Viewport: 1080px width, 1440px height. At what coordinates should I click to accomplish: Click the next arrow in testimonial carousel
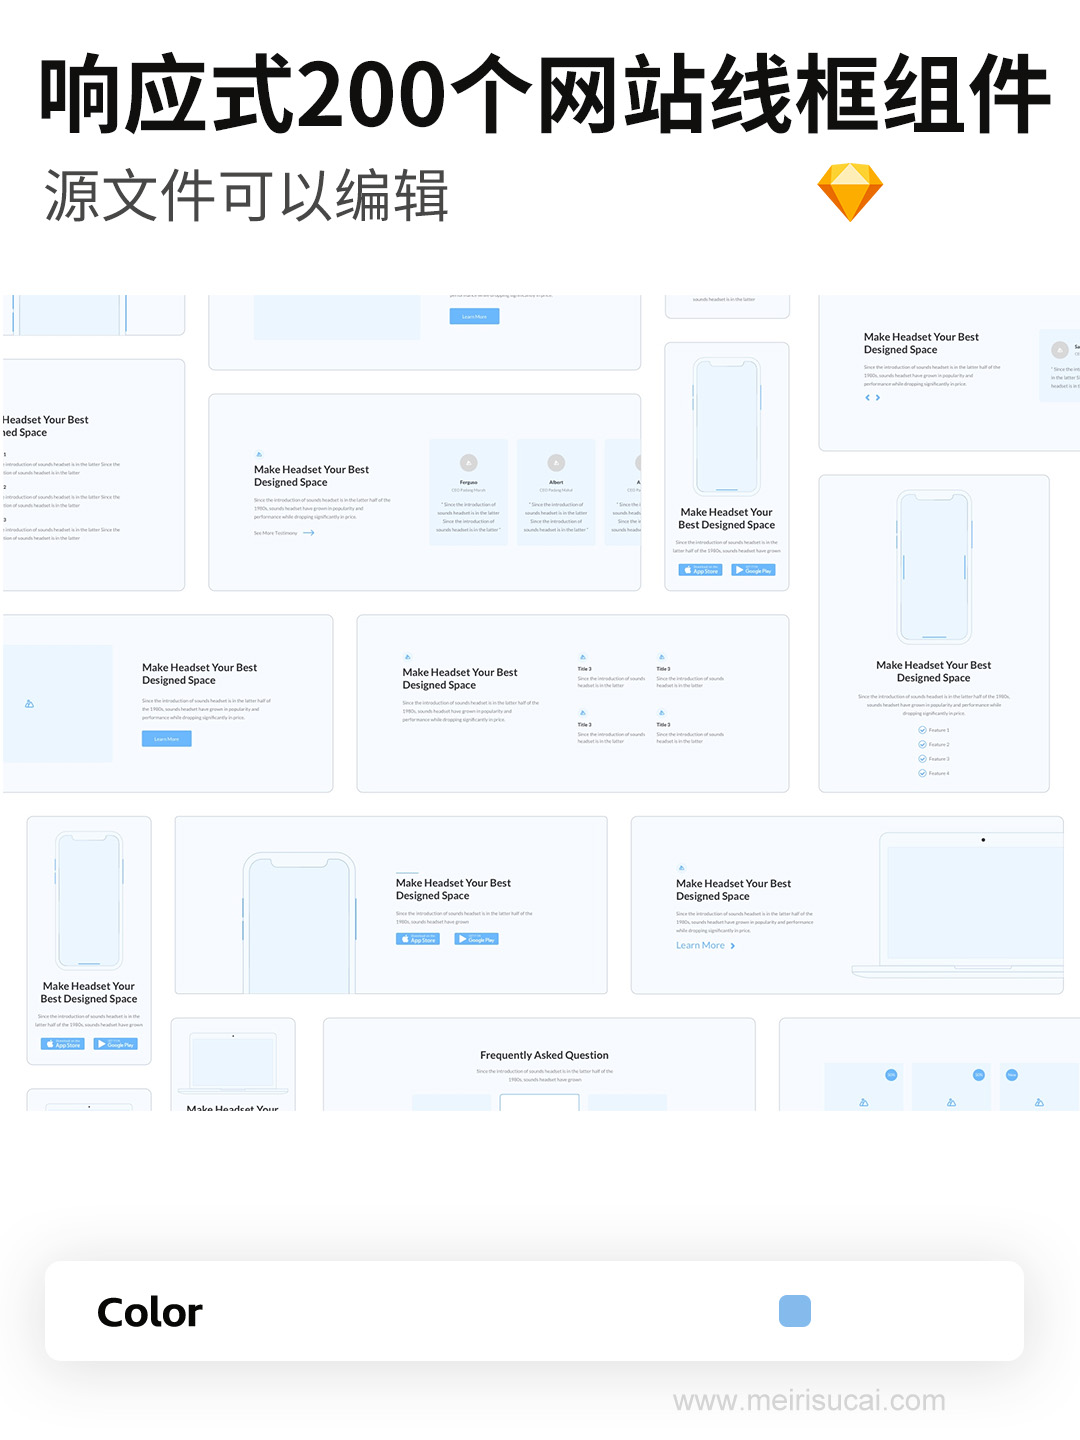click(878, 398)
